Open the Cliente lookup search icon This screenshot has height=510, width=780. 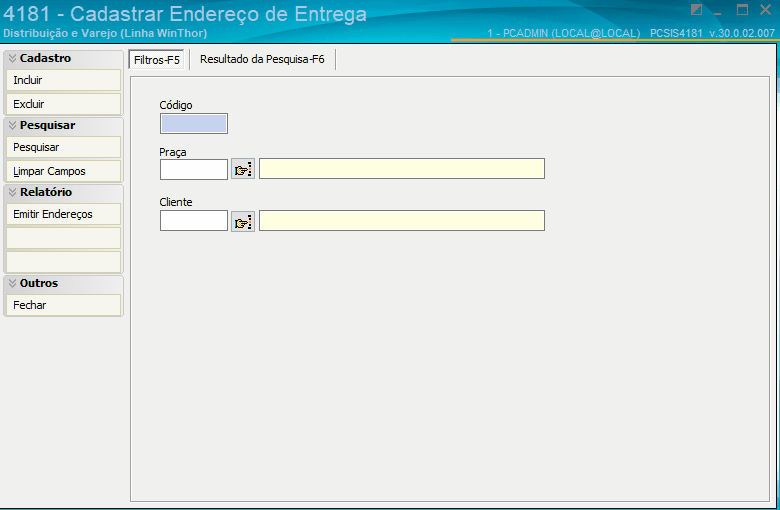(243, 221)
